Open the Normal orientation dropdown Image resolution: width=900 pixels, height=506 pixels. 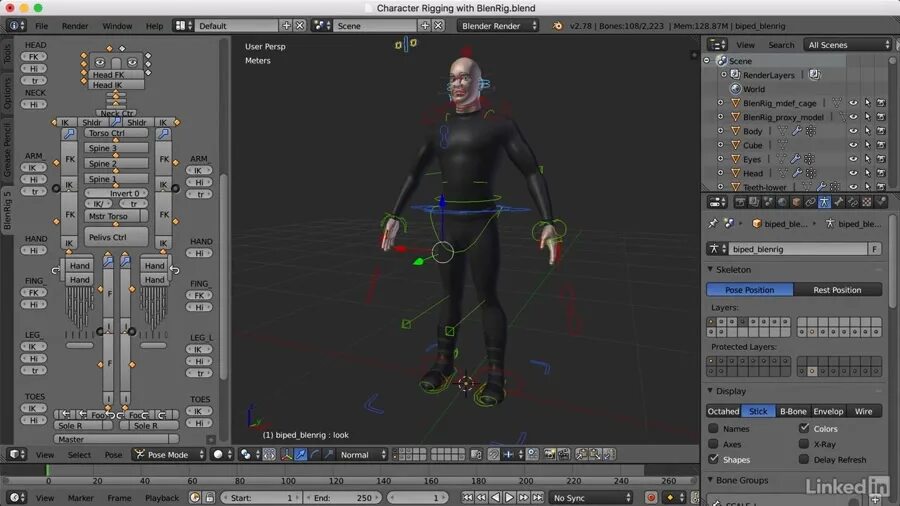tap(363, 454)
